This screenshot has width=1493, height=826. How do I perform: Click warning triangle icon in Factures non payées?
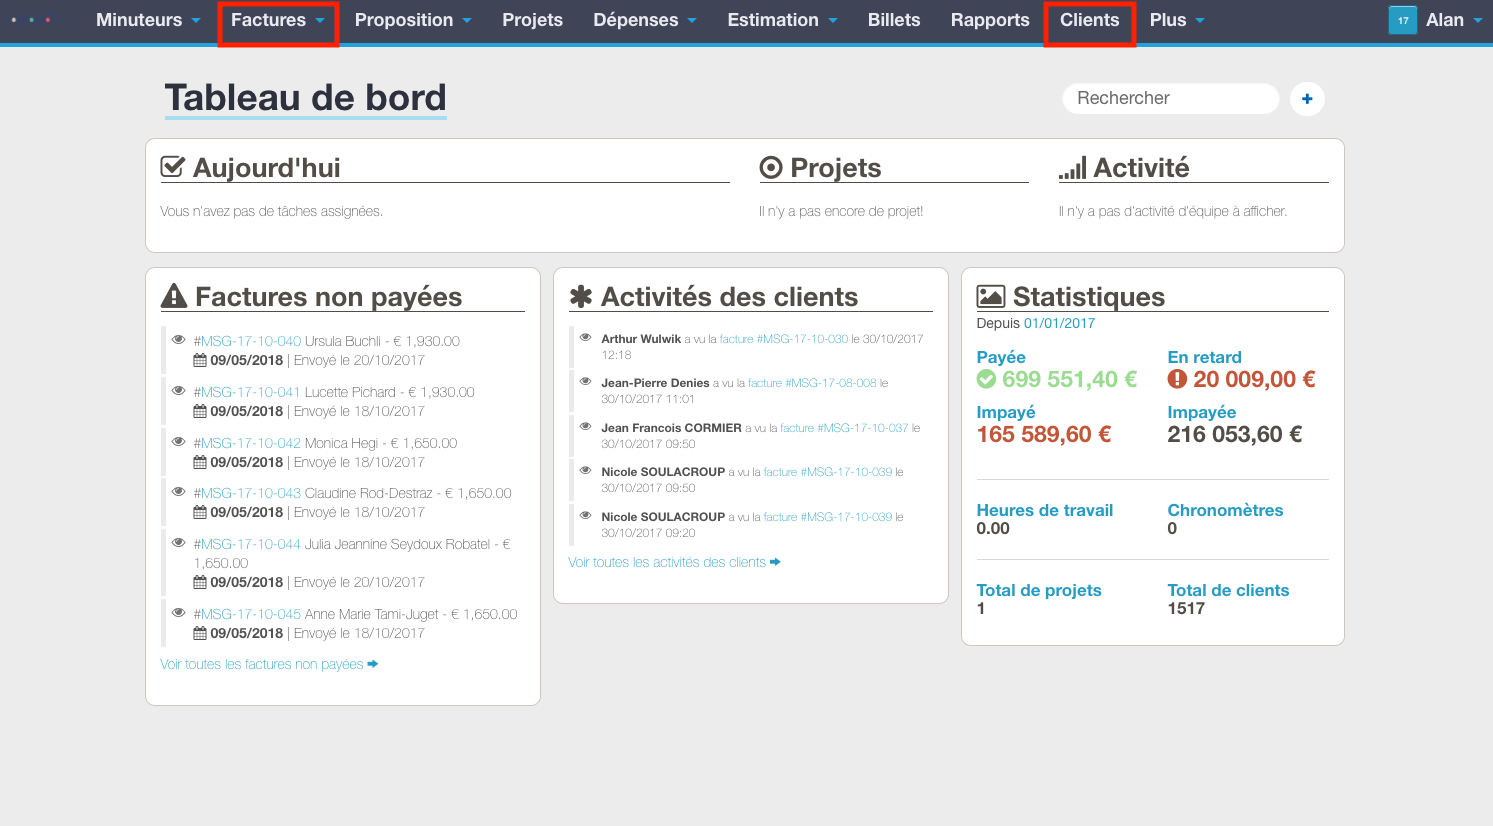click(174, 296)
